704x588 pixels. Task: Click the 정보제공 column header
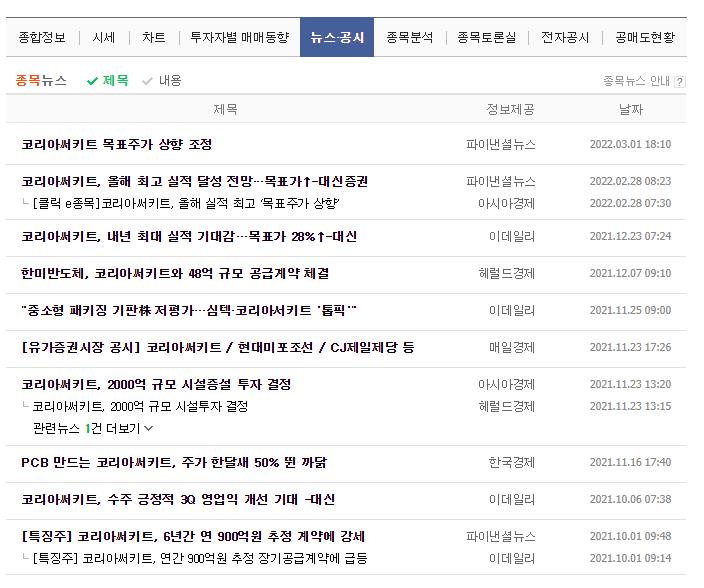[510, 109]
